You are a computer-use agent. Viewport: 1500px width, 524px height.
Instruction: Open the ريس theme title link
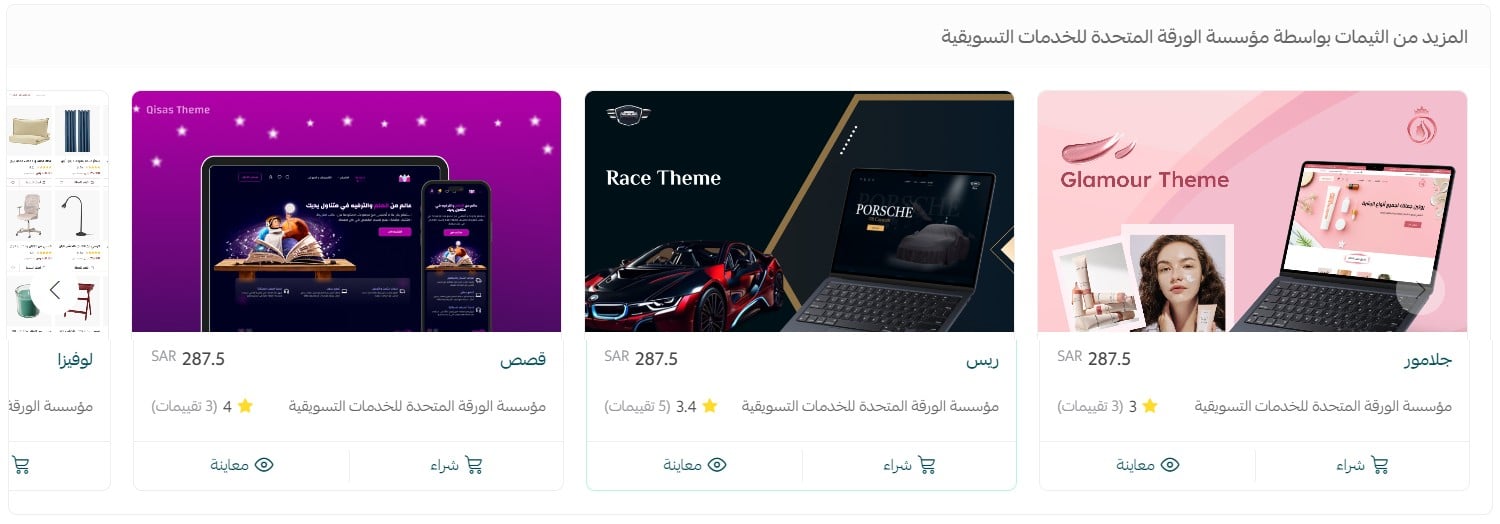[982, 360]
